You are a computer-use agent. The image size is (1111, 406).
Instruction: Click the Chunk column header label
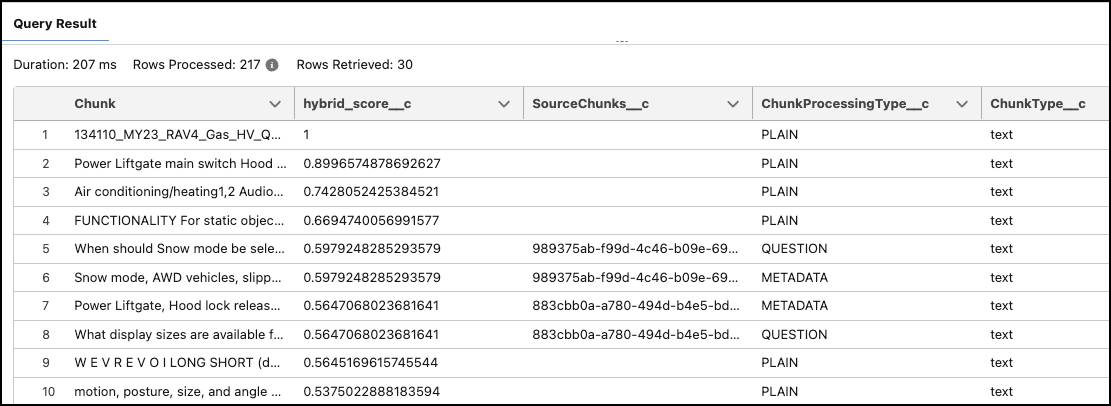[95, 104]
